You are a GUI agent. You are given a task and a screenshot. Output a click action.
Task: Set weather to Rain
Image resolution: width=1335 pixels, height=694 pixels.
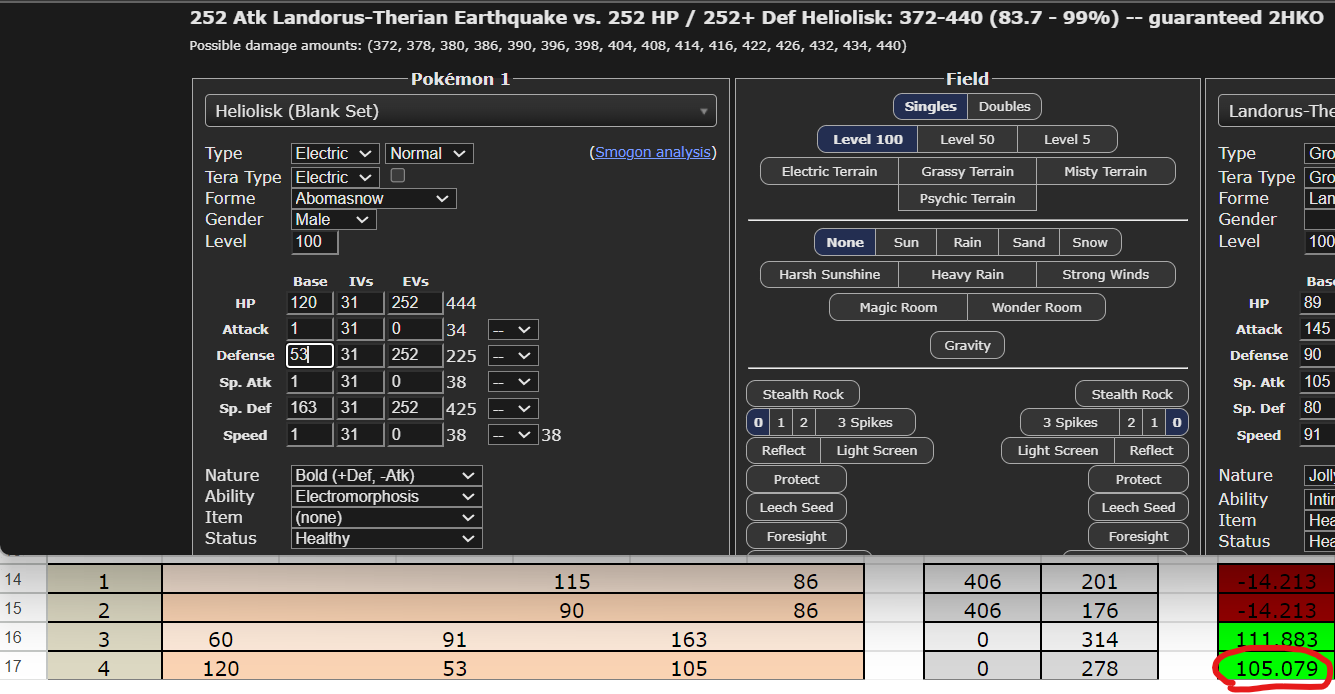click(967, 242)
